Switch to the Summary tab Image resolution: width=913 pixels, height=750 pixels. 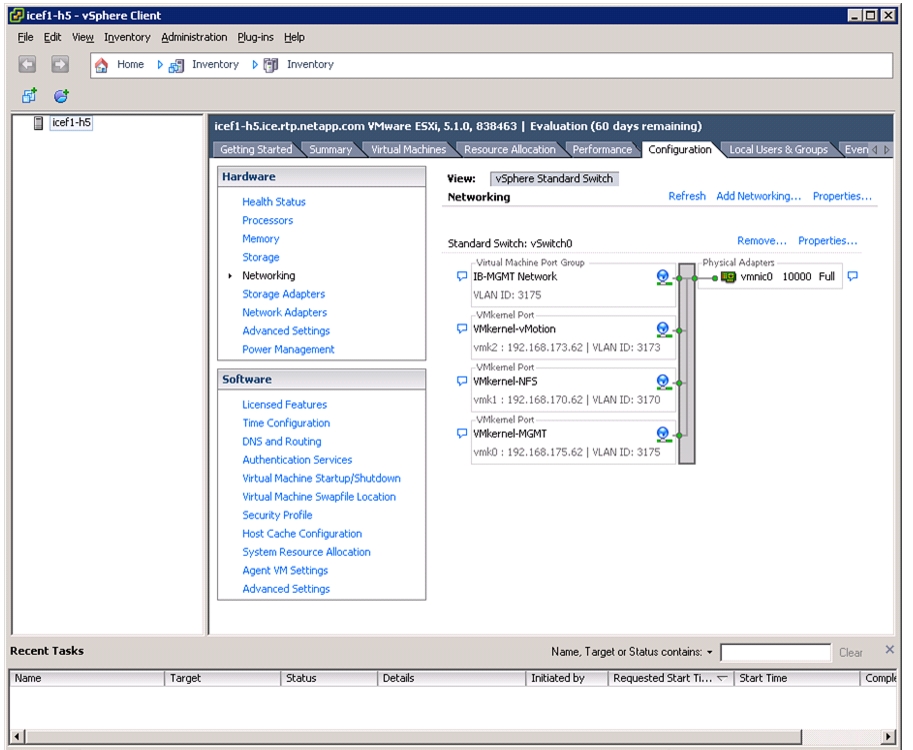click(330, 150)
